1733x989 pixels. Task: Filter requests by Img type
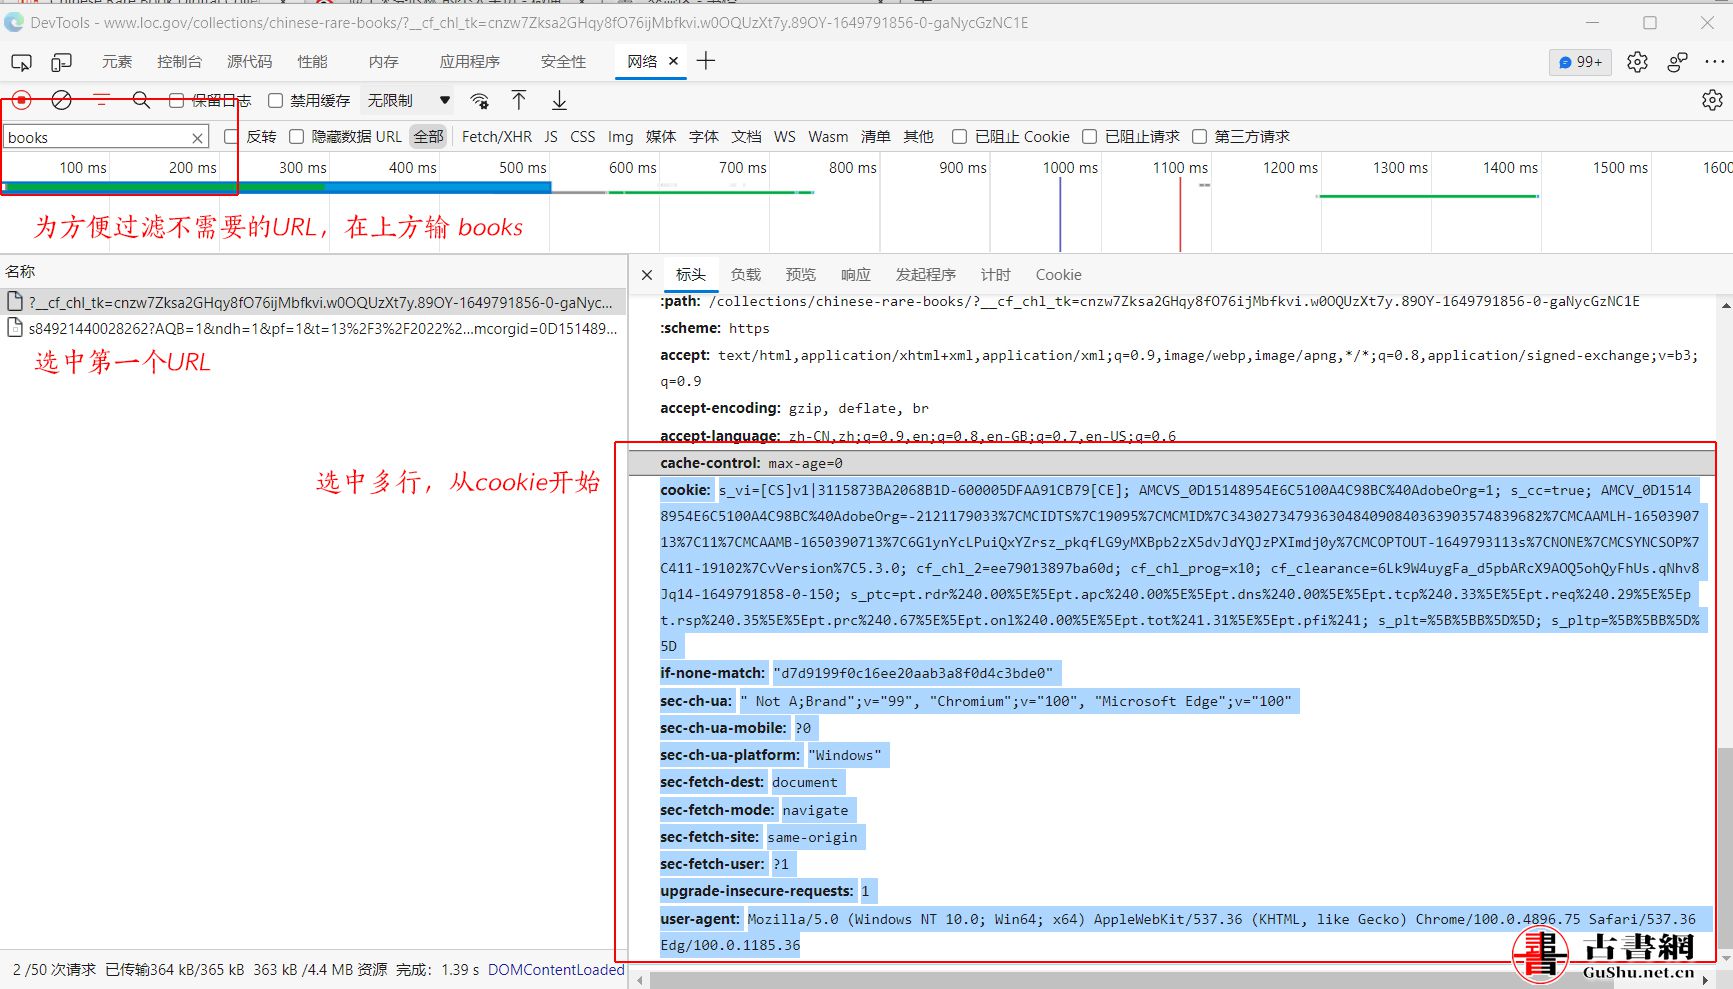pyautogui.click(x=621, y=137)
